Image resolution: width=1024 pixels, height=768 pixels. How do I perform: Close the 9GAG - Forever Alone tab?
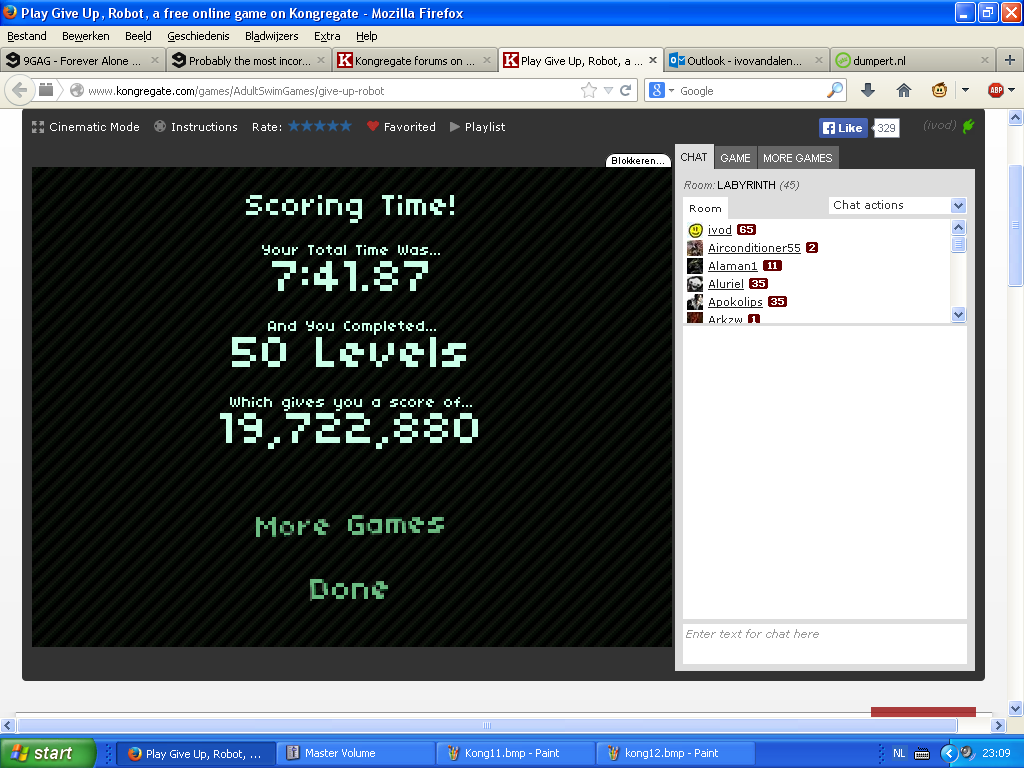(155, 60)
